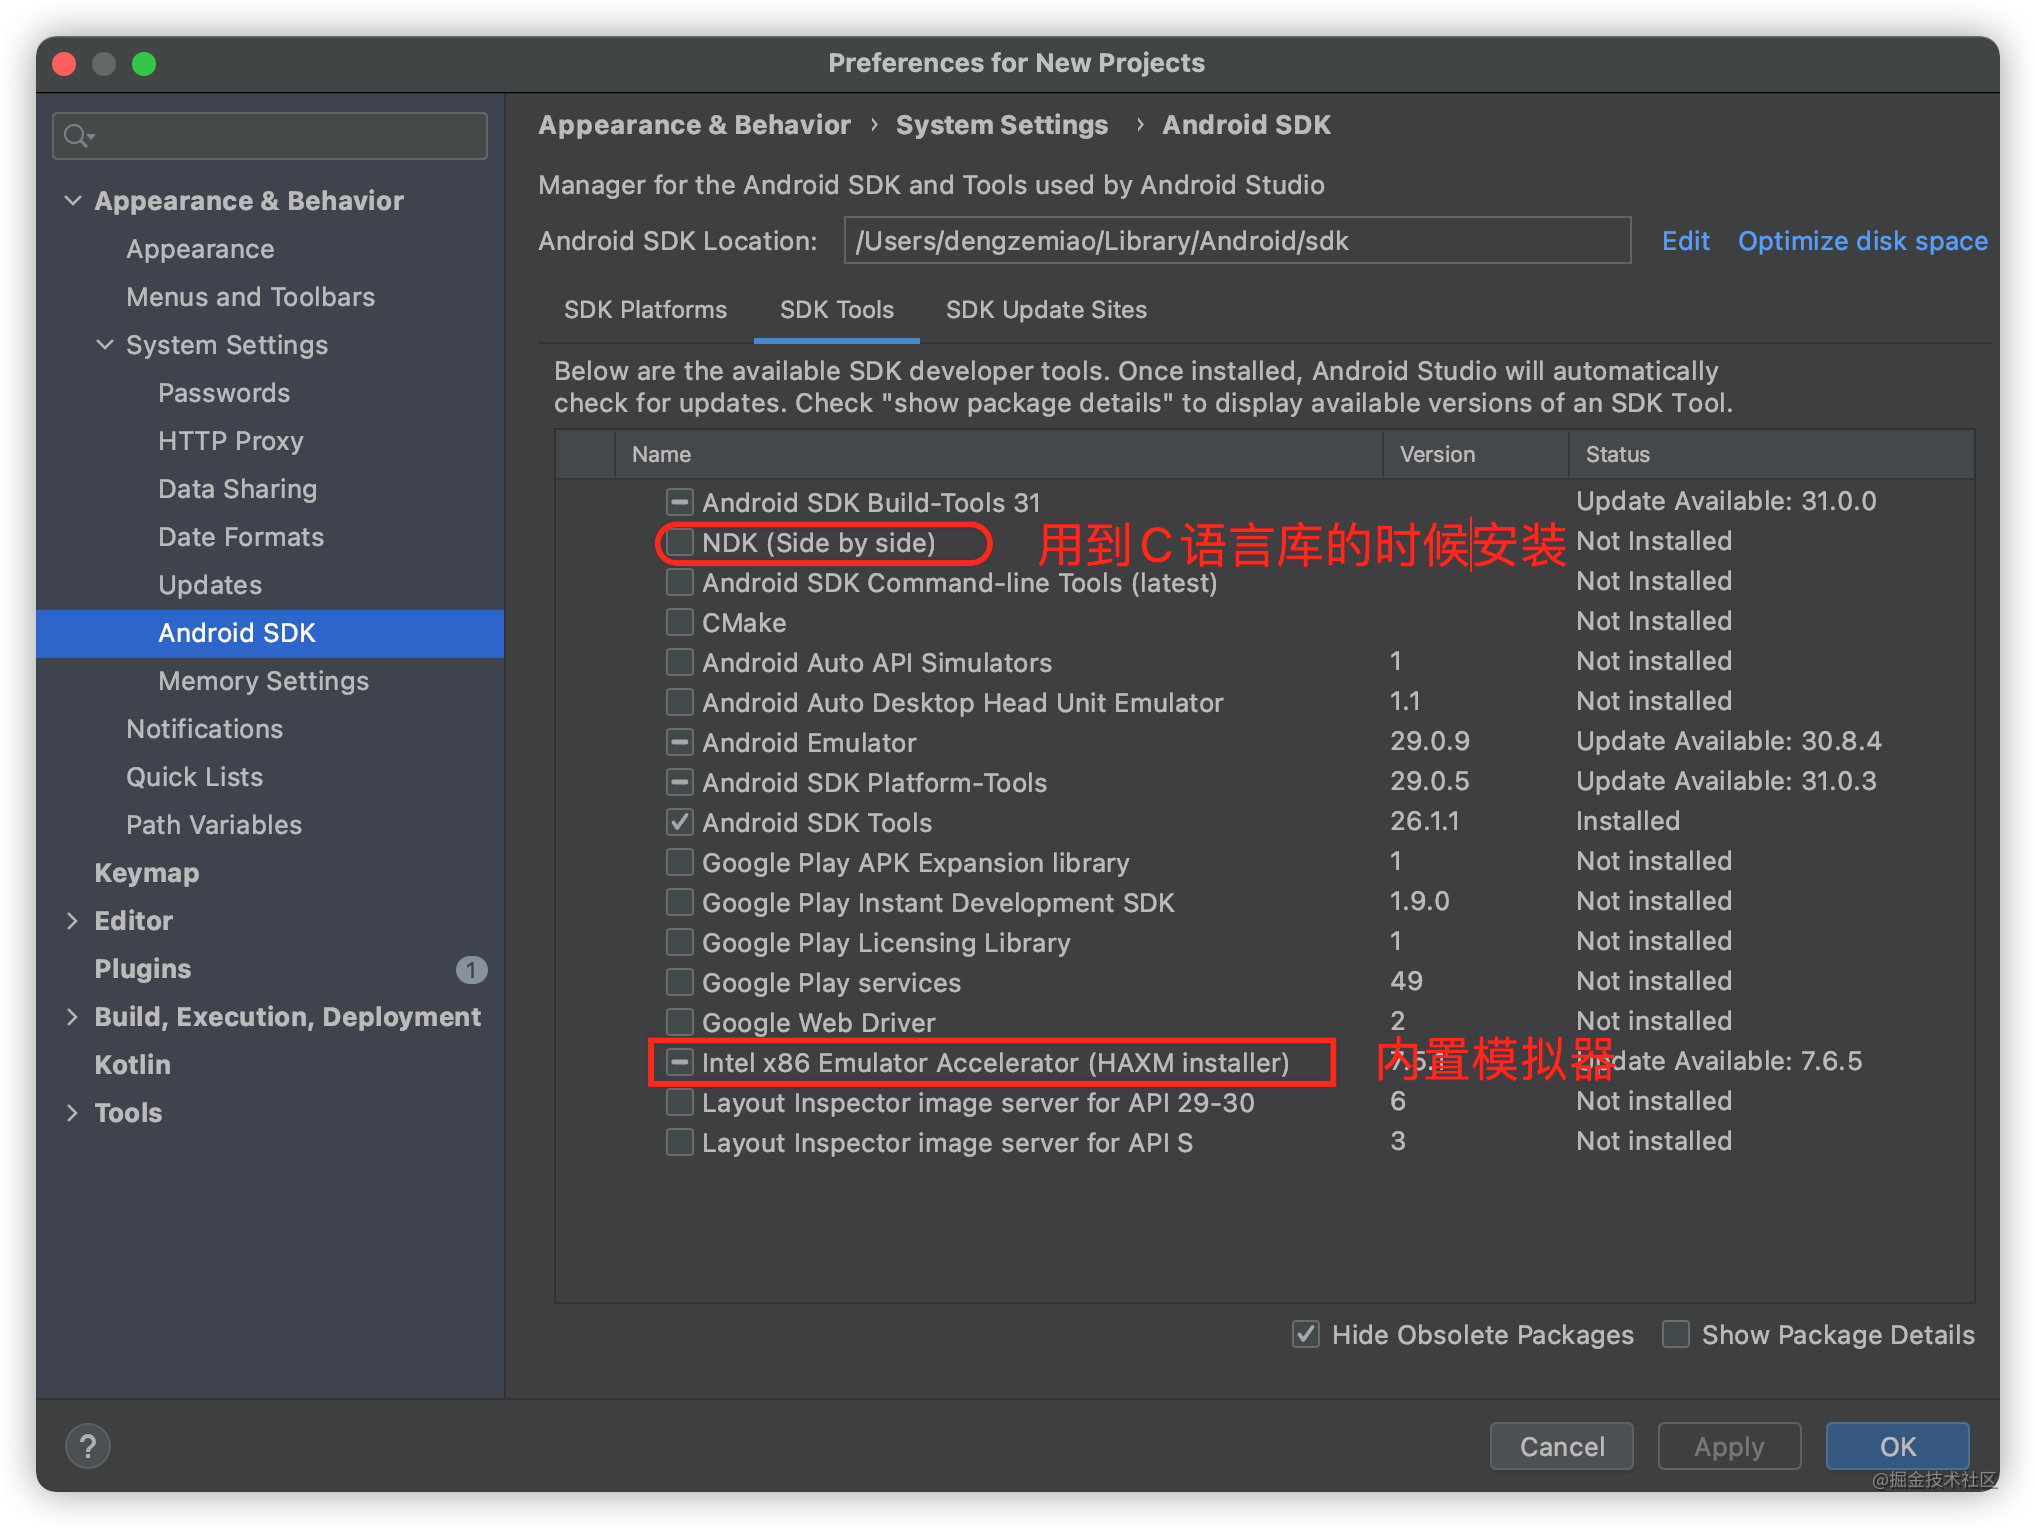
Task: Switch to SDK Platforms tab
Action: pos(645,310)
